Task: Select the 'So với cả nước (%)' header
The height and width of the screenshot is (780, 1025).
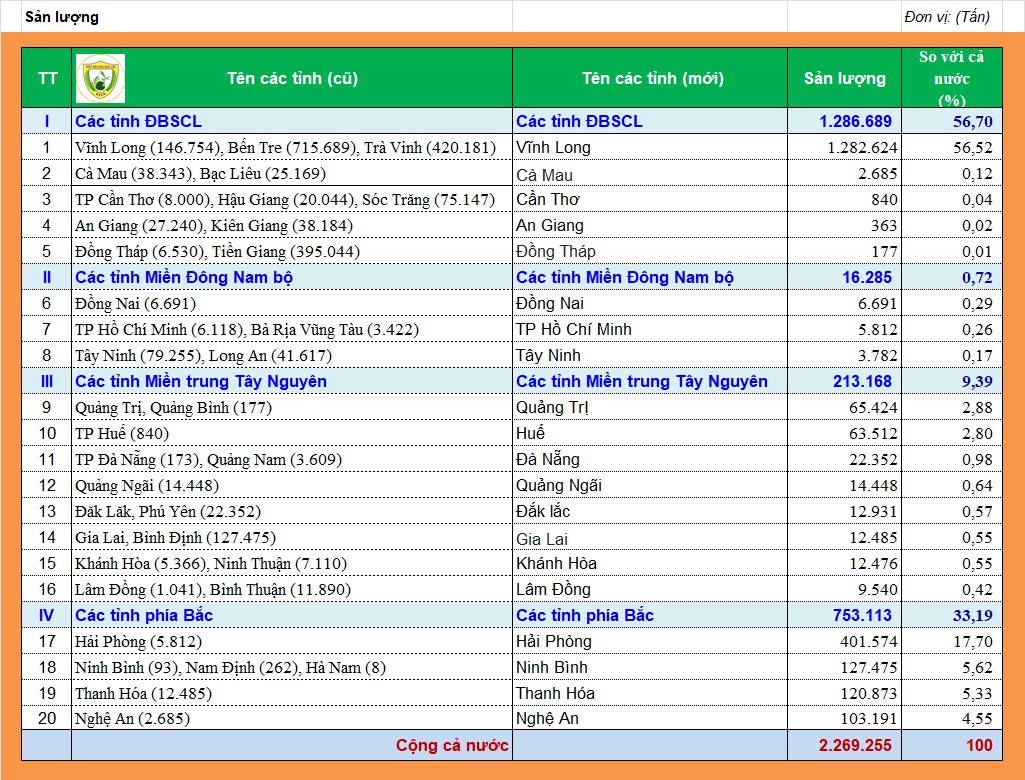Action: pos(950,78)
